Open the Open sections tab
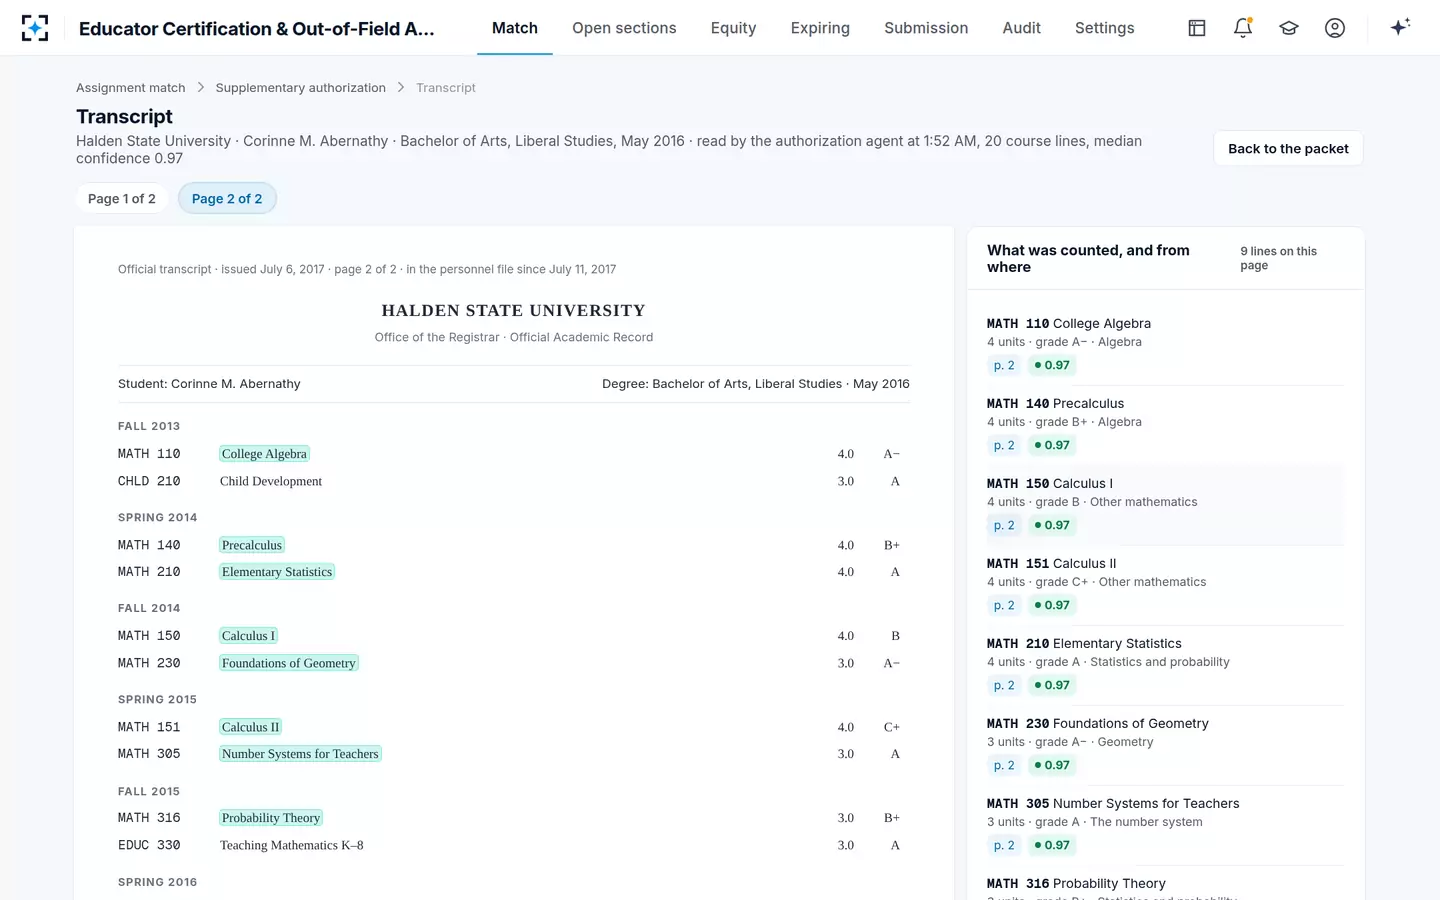Image resolution: width=1440 pixels, height=900 pixels. (624, 28)
